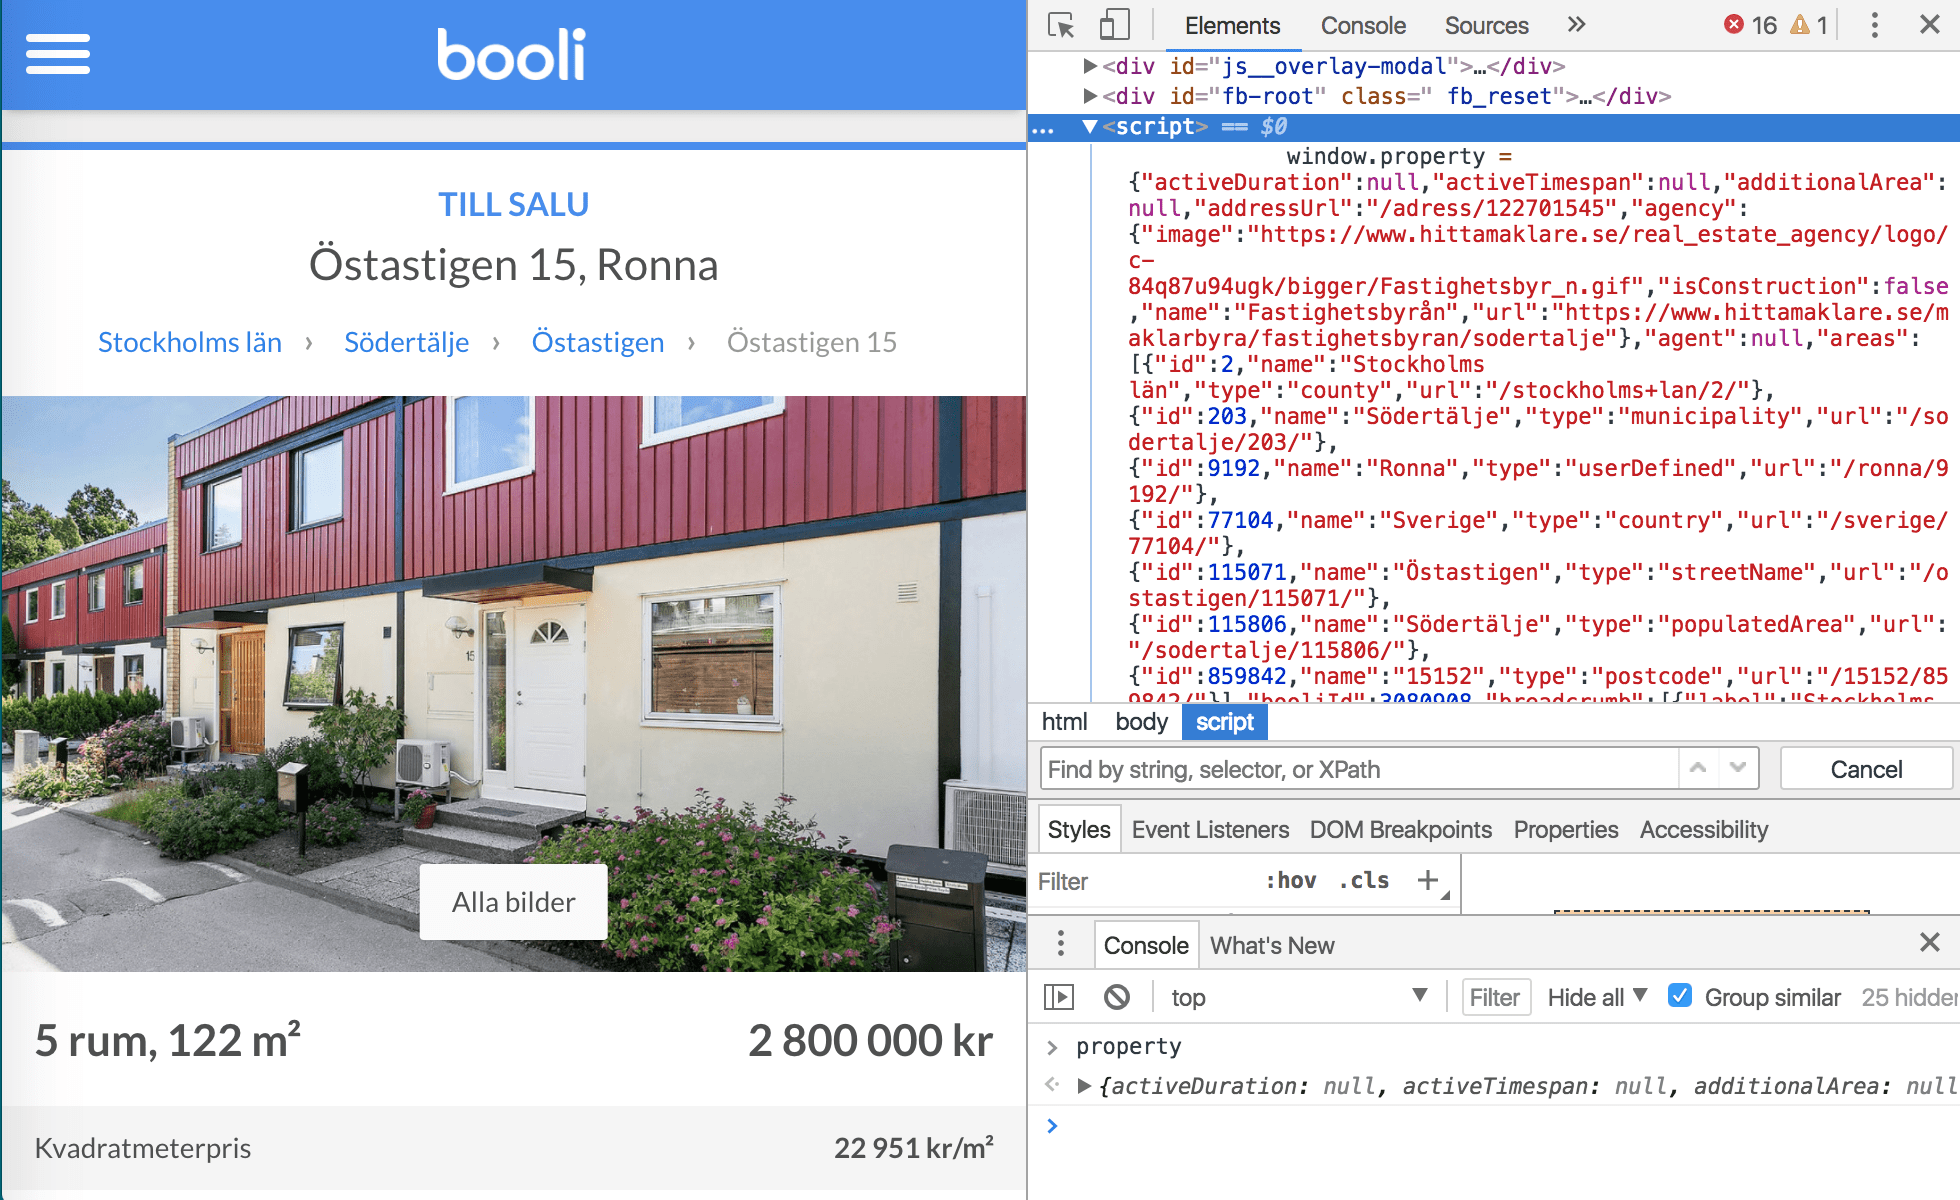Switch to the Sources panel tab

[x=1485, y=25]
